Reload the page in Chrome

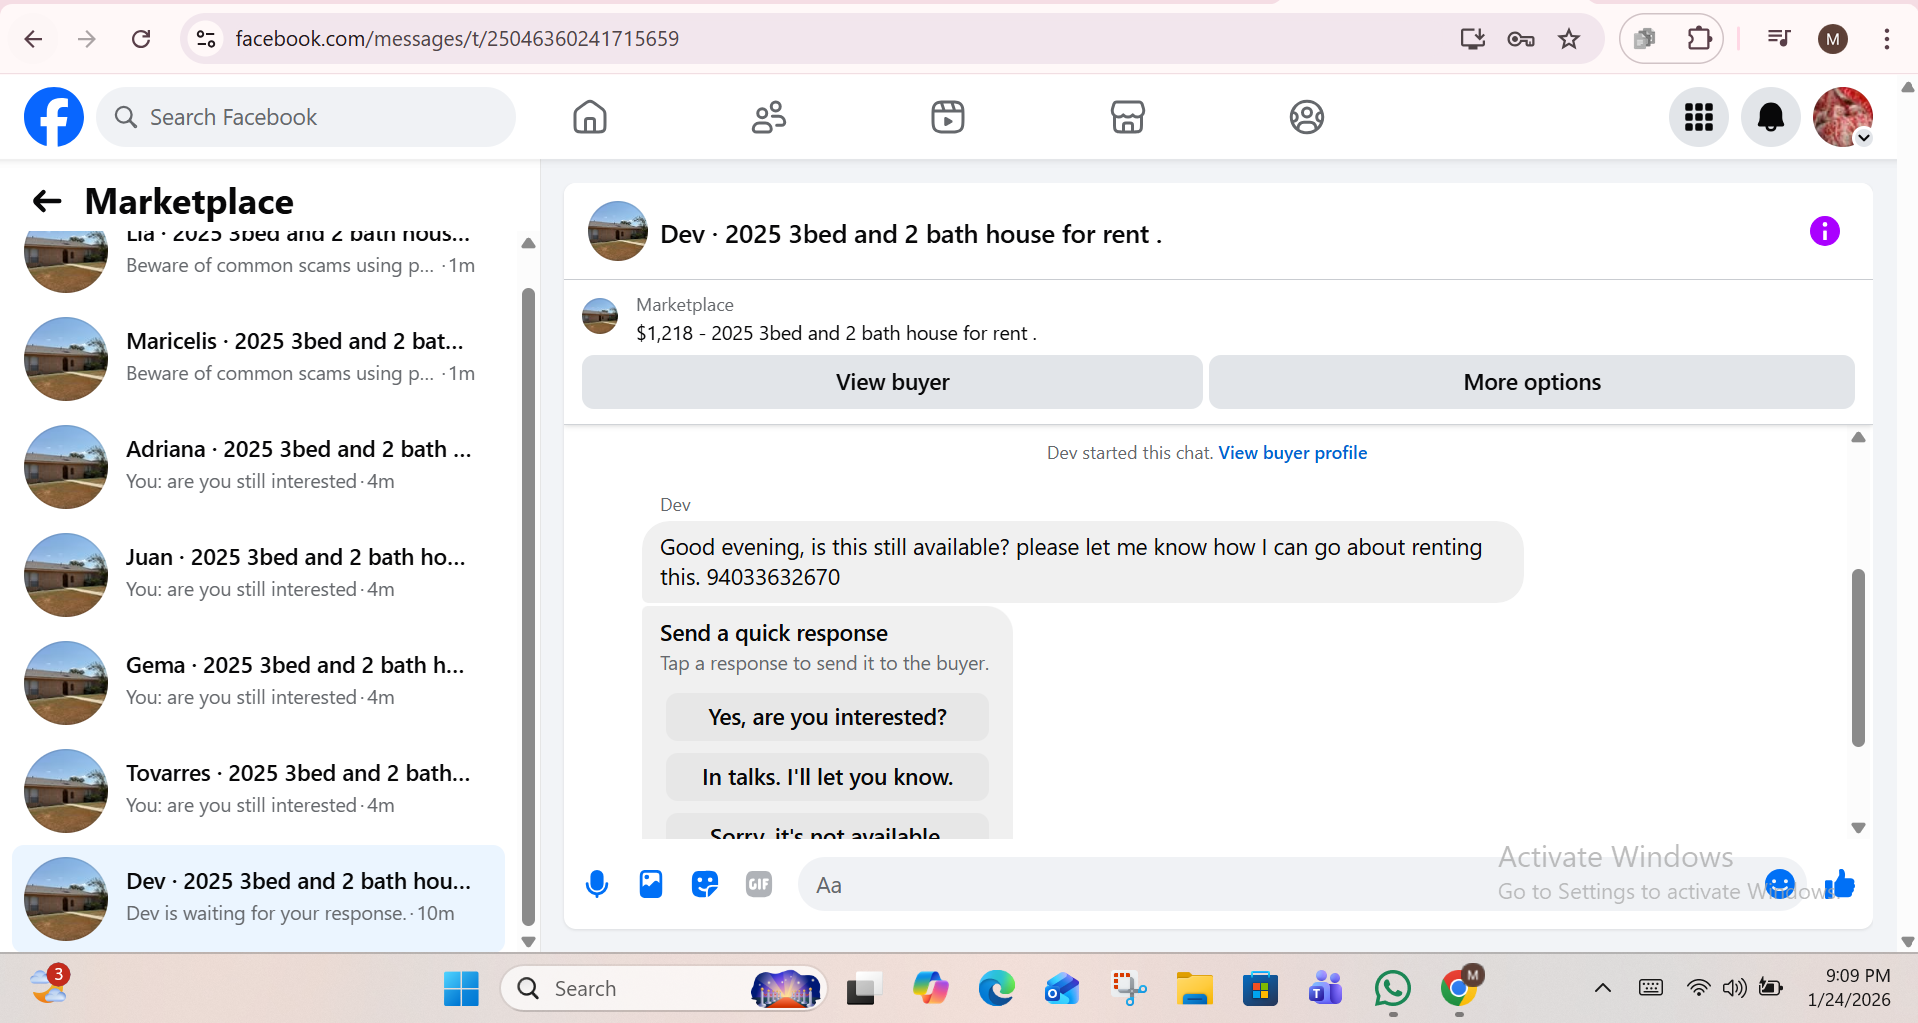(141, 39)
